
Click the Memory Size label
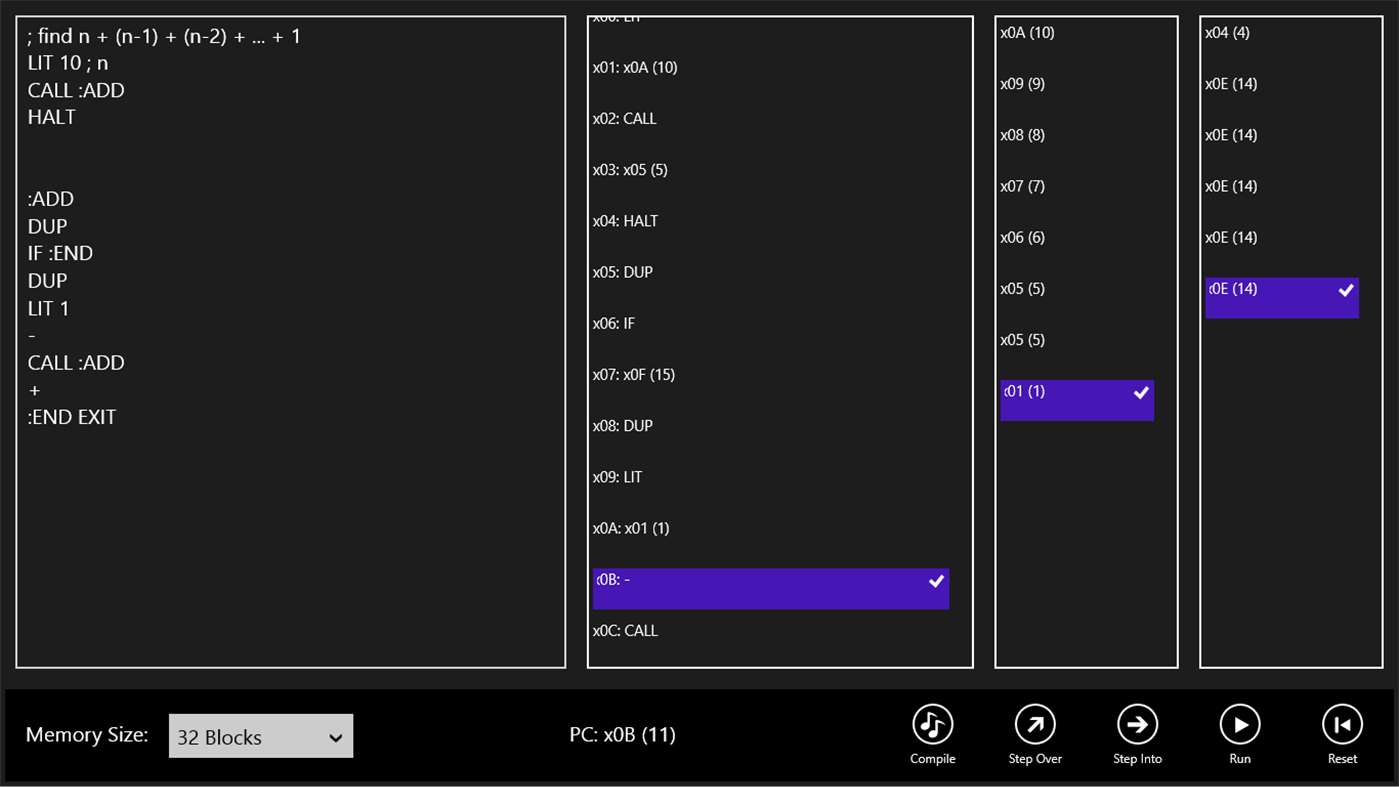tap(87, 735)
